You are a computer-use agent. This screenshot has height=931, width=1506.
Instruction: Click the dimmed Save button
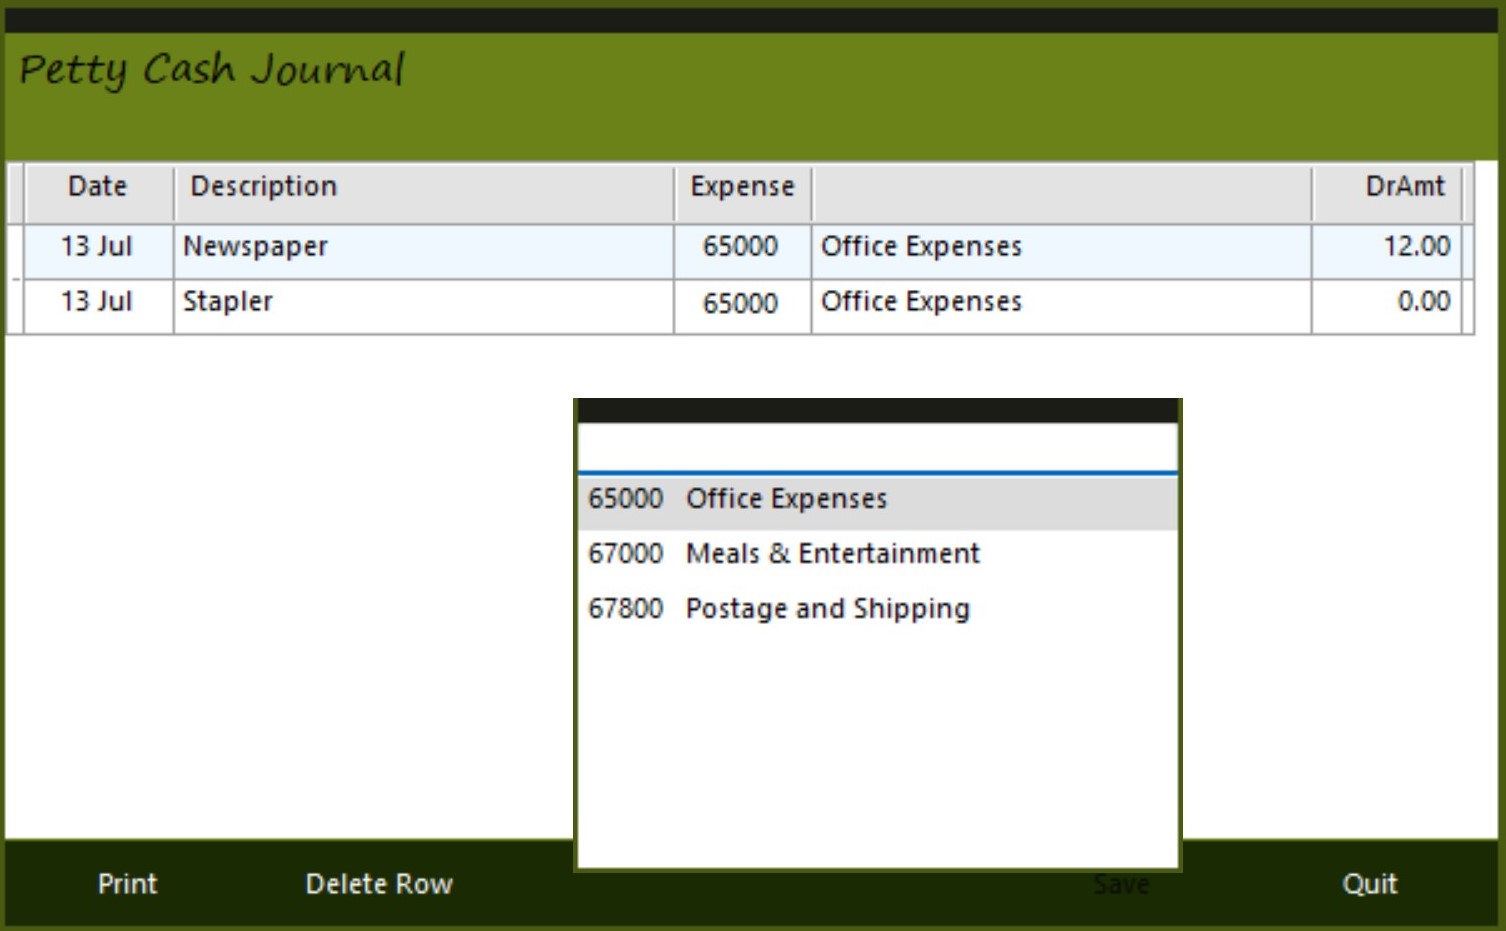pos(1121,884)
